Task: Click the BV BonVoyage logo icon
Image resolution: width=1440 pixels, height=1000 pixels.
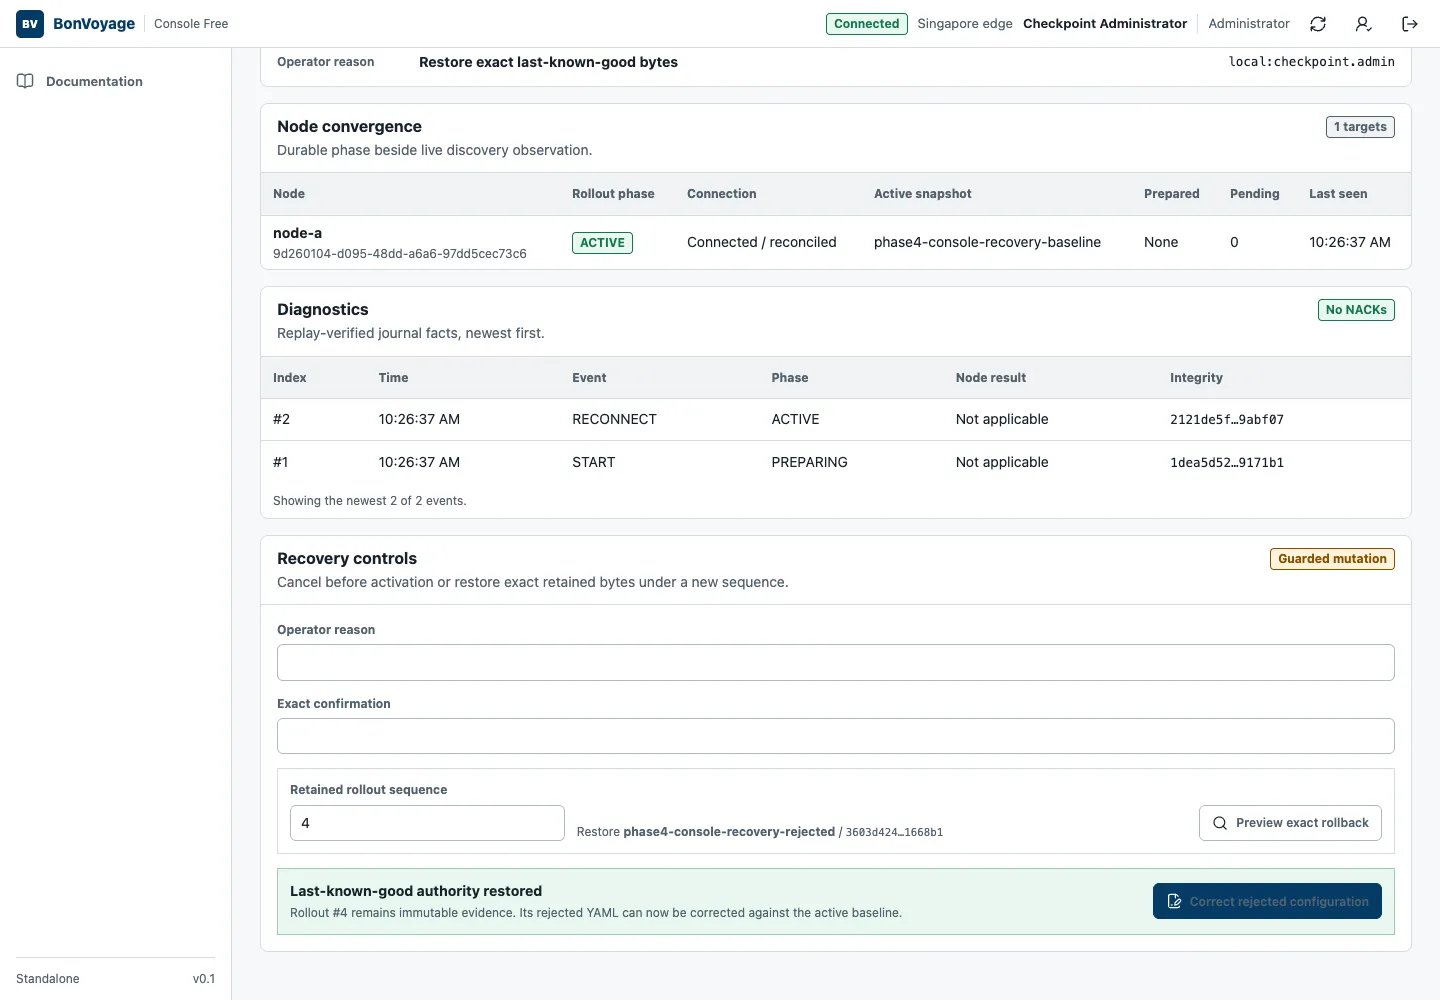Action: click(x=30, y=24)
